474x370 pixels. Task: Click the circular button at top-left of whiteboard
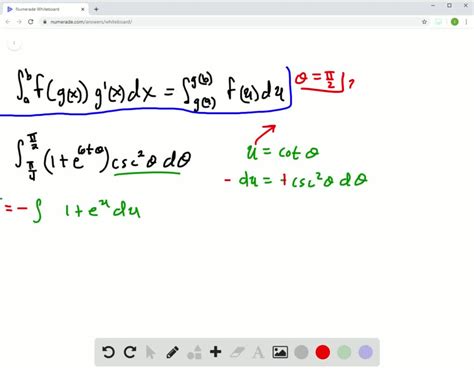pyautogui.click(x=14, y=43)
